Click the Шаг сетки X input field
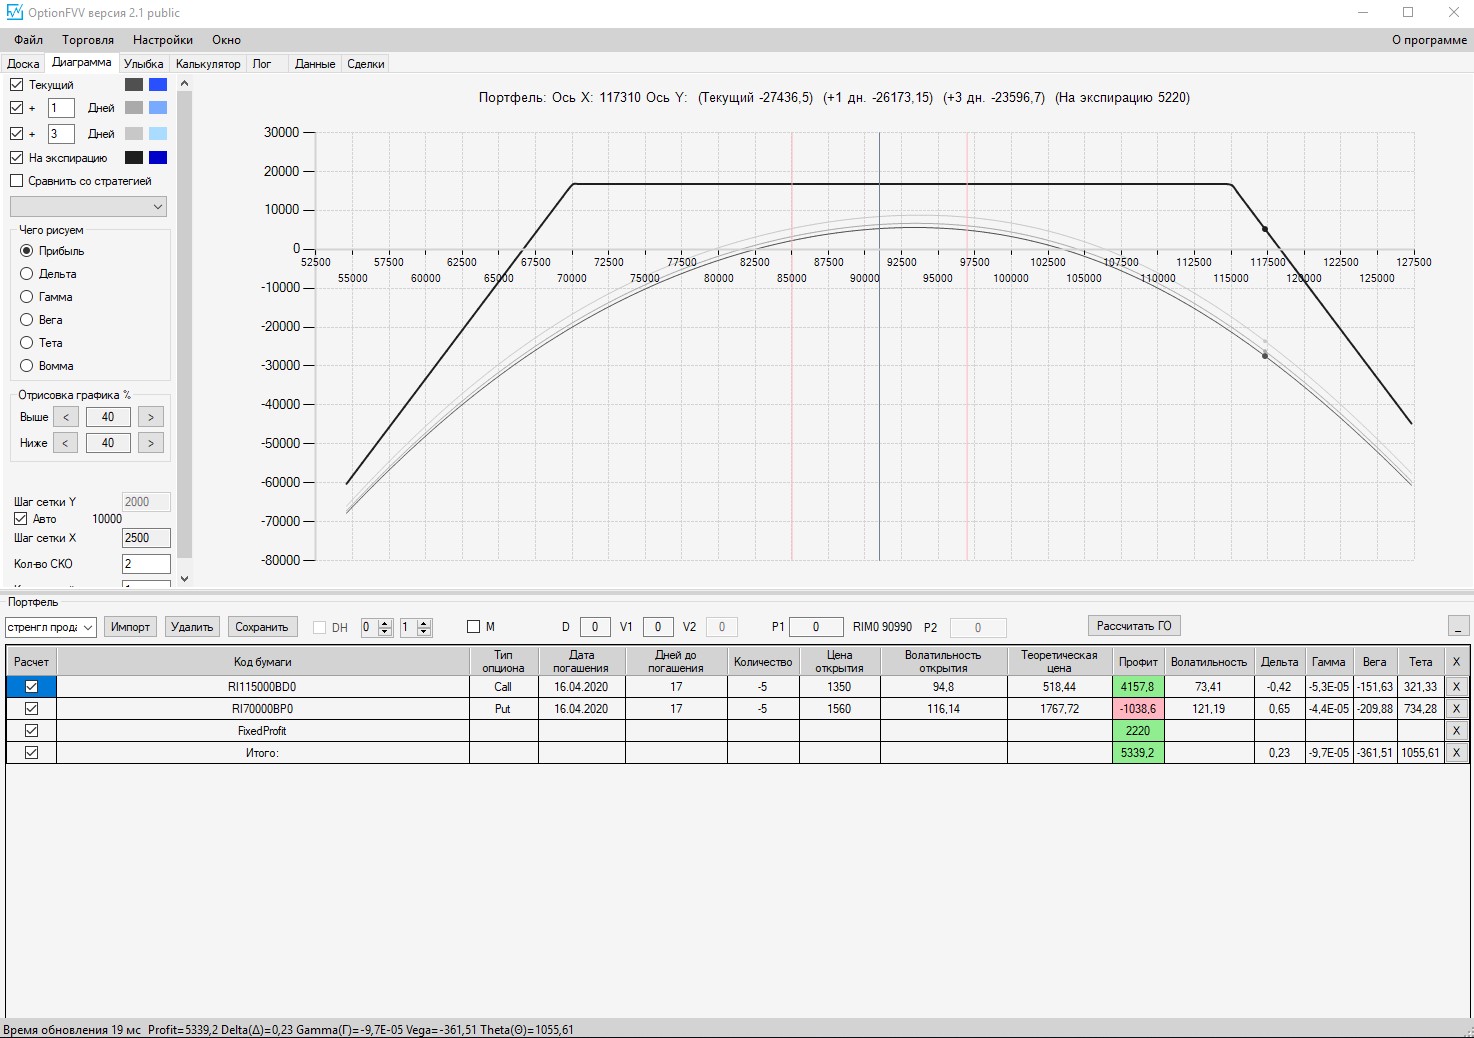This screenshot has height=1038, width=1474. pyautogui.click(x=146, y=538)
